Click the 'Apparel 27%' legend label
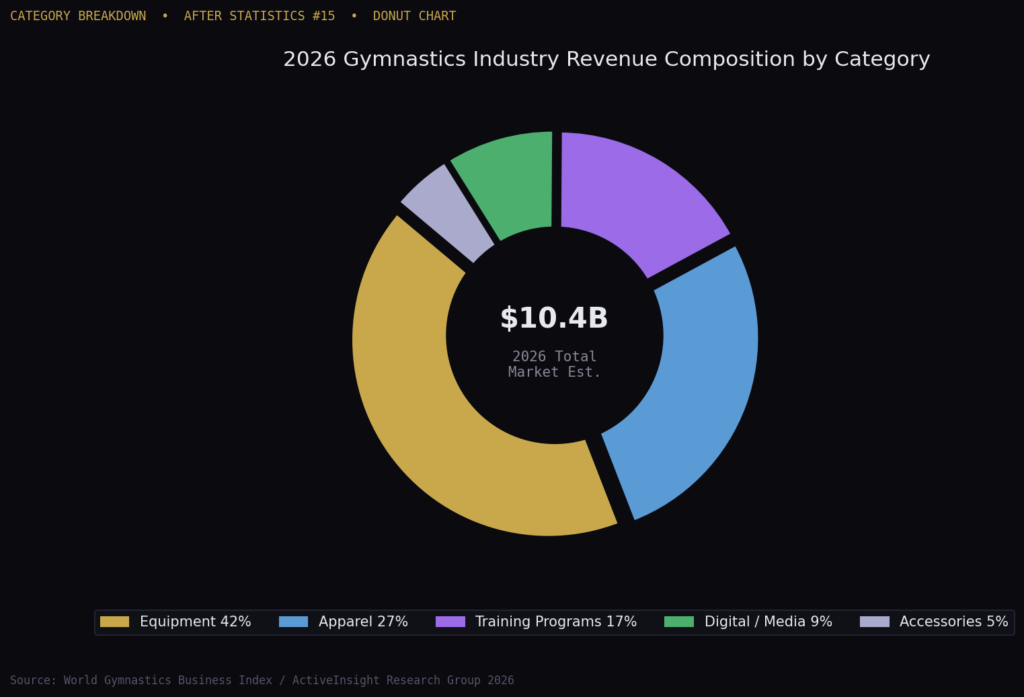1024x697 pixels. [x=363, y=621]
